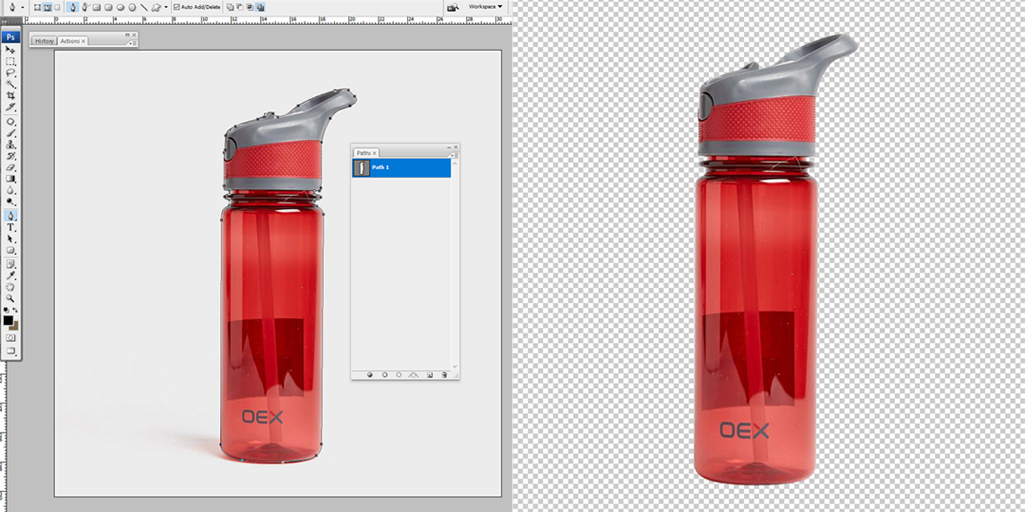
Task: Select the Rectangular Marquee tool
Action: 10,61
